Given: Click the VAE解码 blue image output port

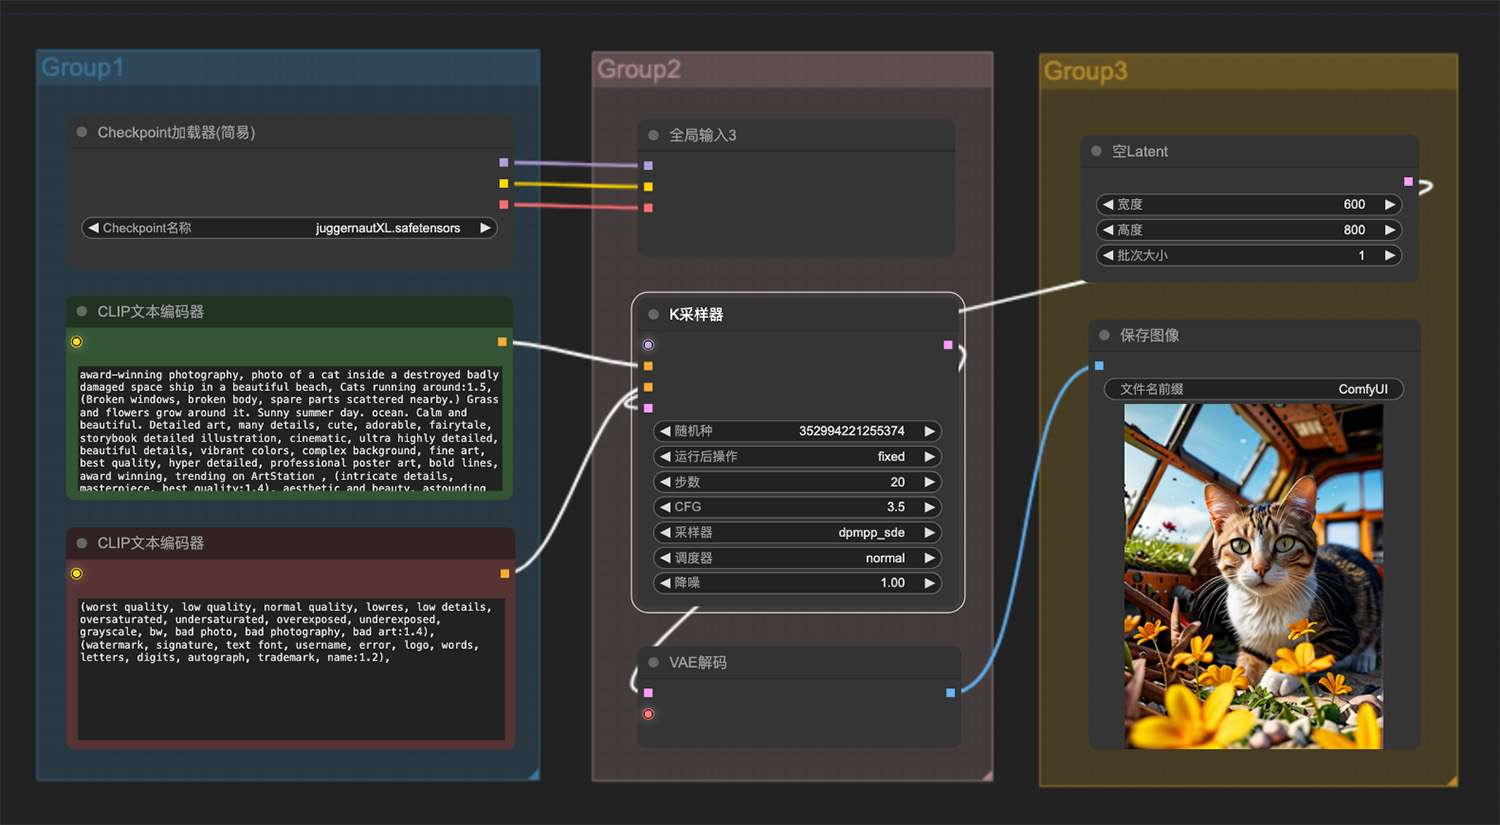Looking at the screenshot, I should 950,692.
